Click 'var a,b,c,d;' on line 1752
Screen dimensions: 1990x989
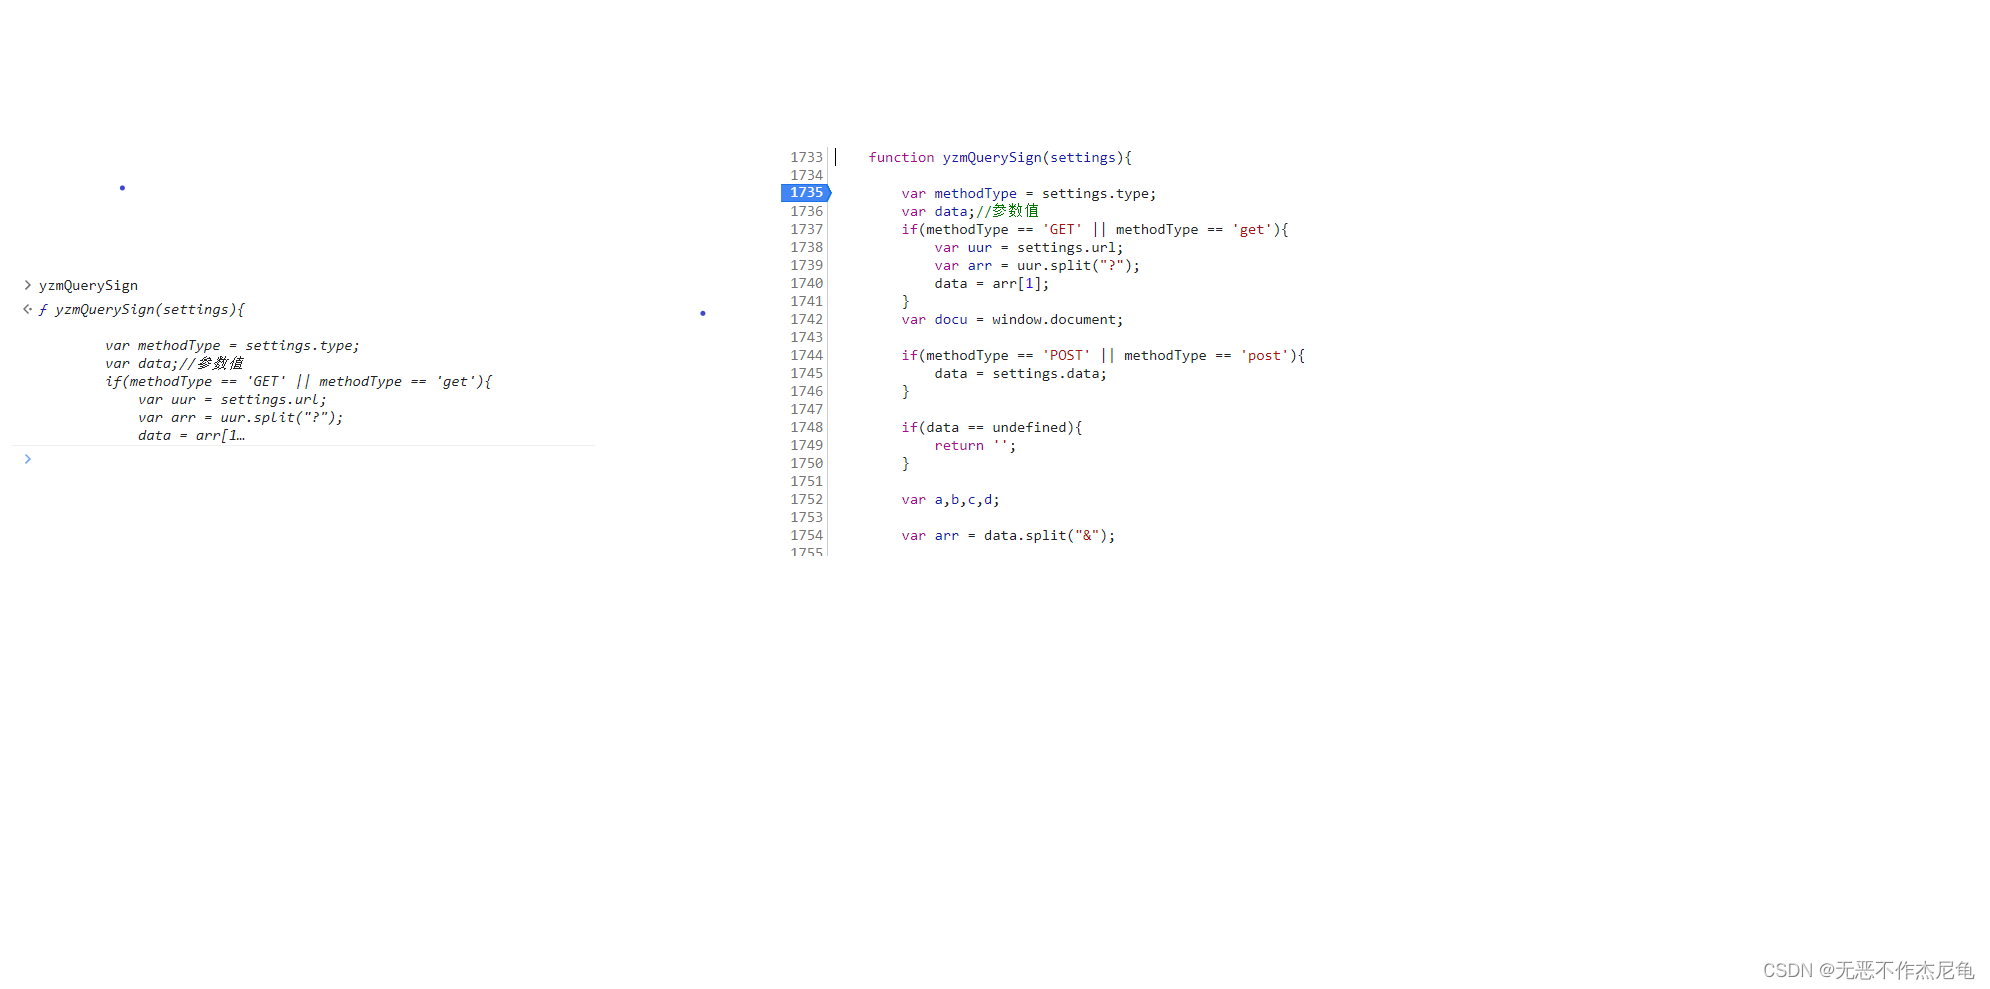pyautogui.click(x=950, y=499)
